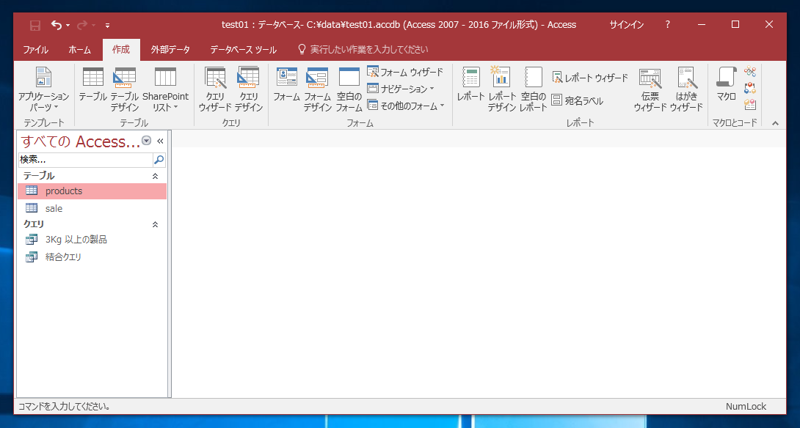The image size is (800, 428).
Task: Click the Redo icon in quick access toolbar
Action: click(82, 24)
